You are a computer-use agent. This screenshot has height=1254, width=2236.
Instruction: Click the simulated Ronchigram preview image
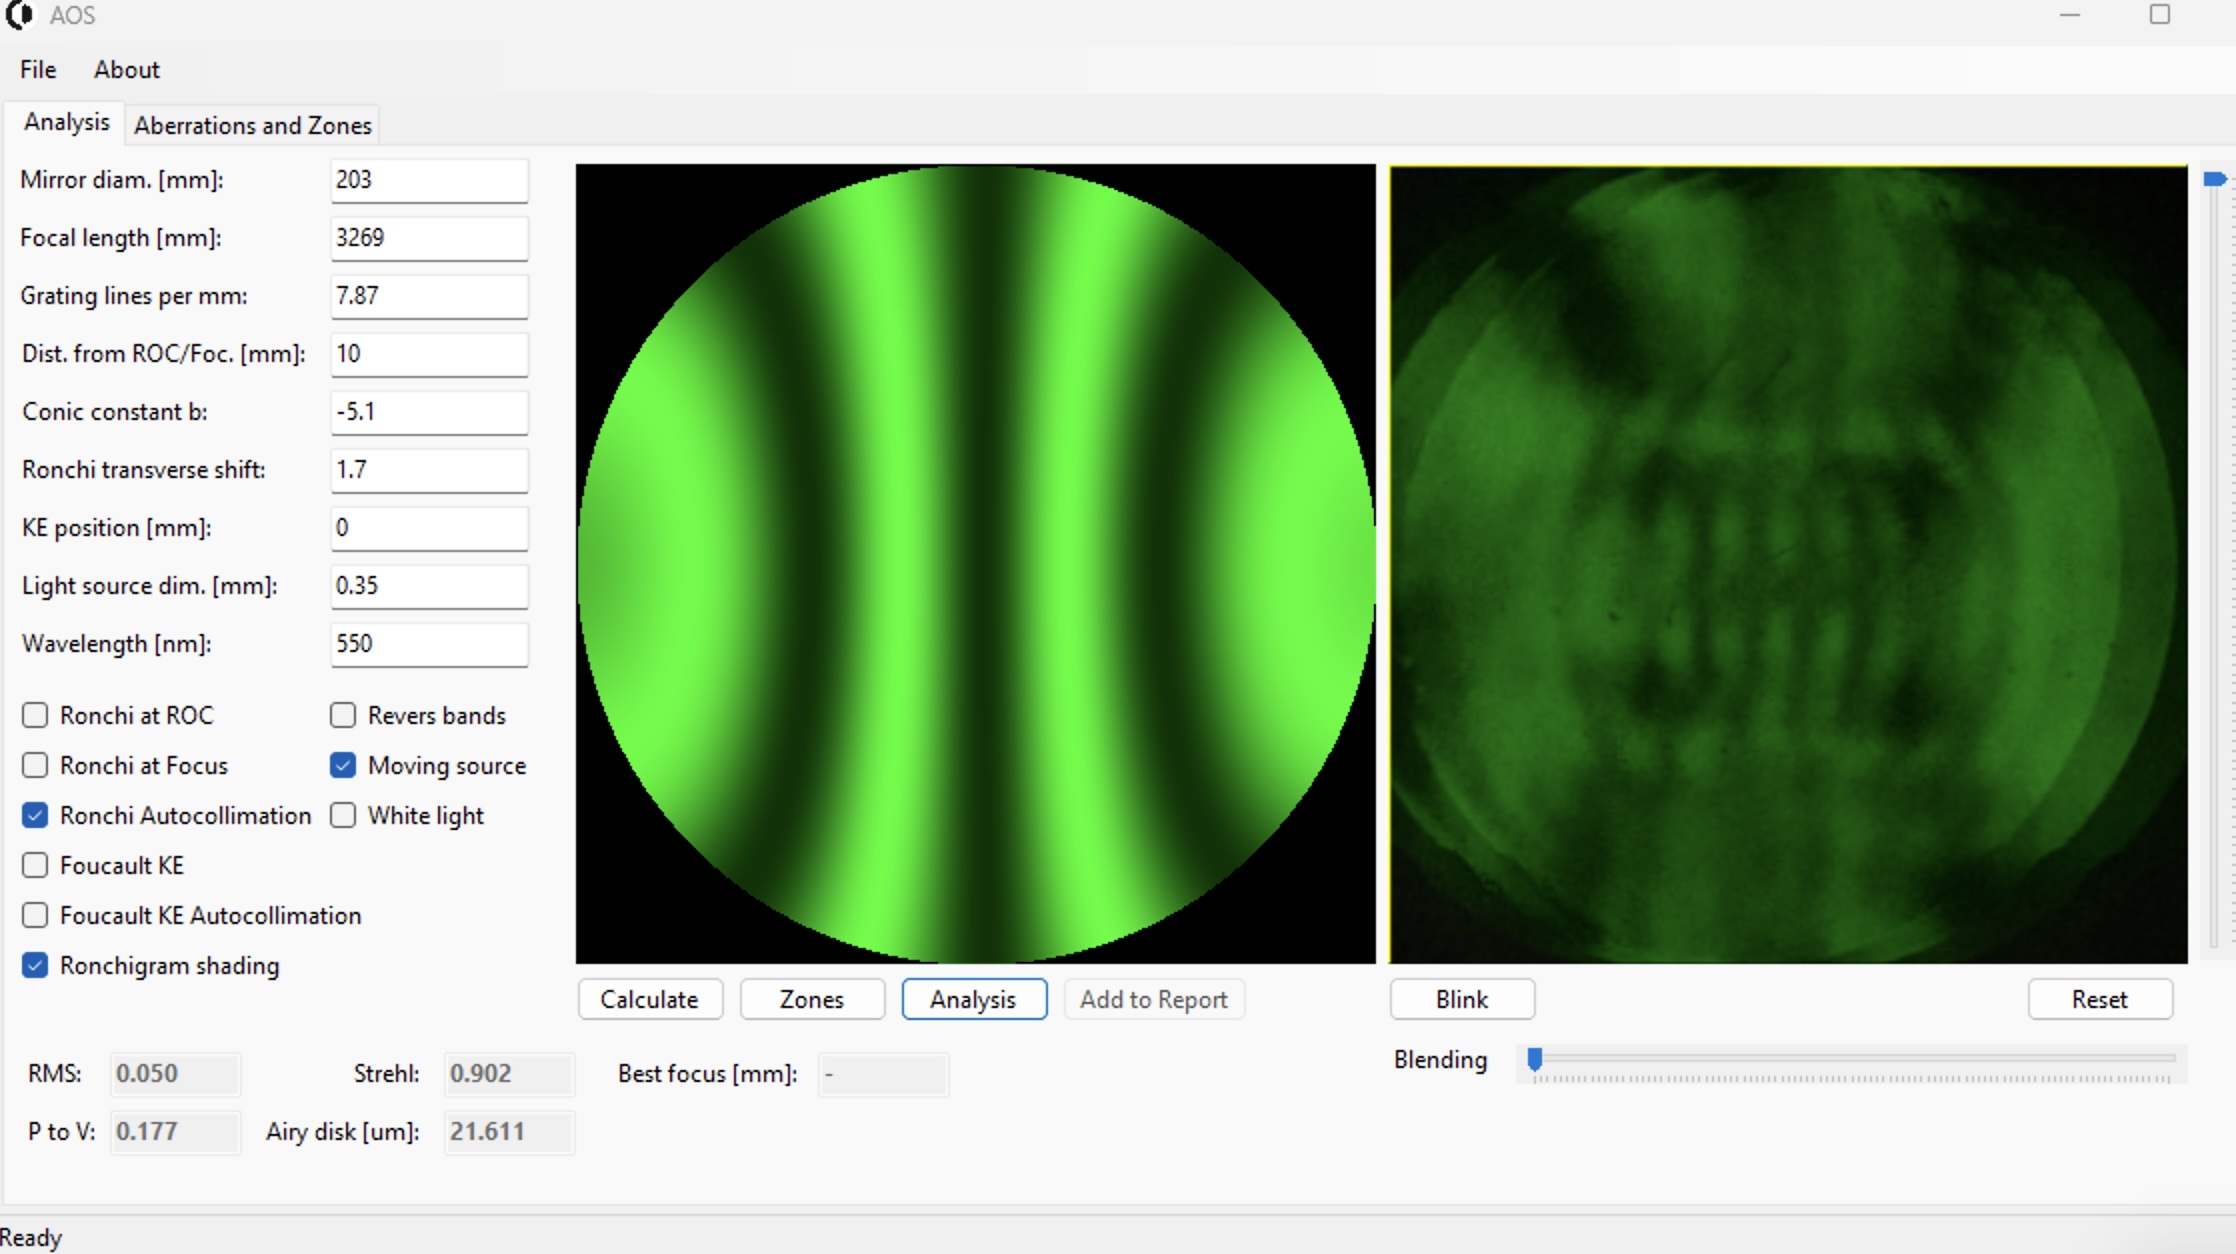coord(975,563)
